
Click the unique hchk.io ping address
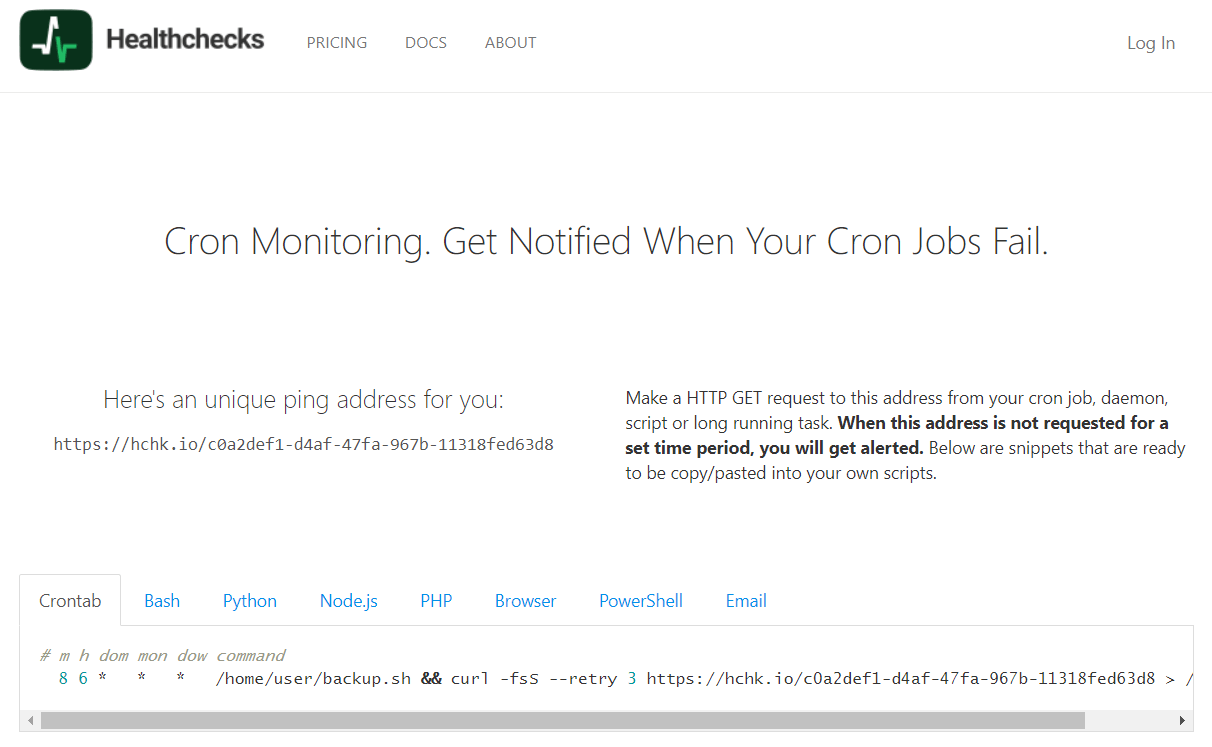304,444
